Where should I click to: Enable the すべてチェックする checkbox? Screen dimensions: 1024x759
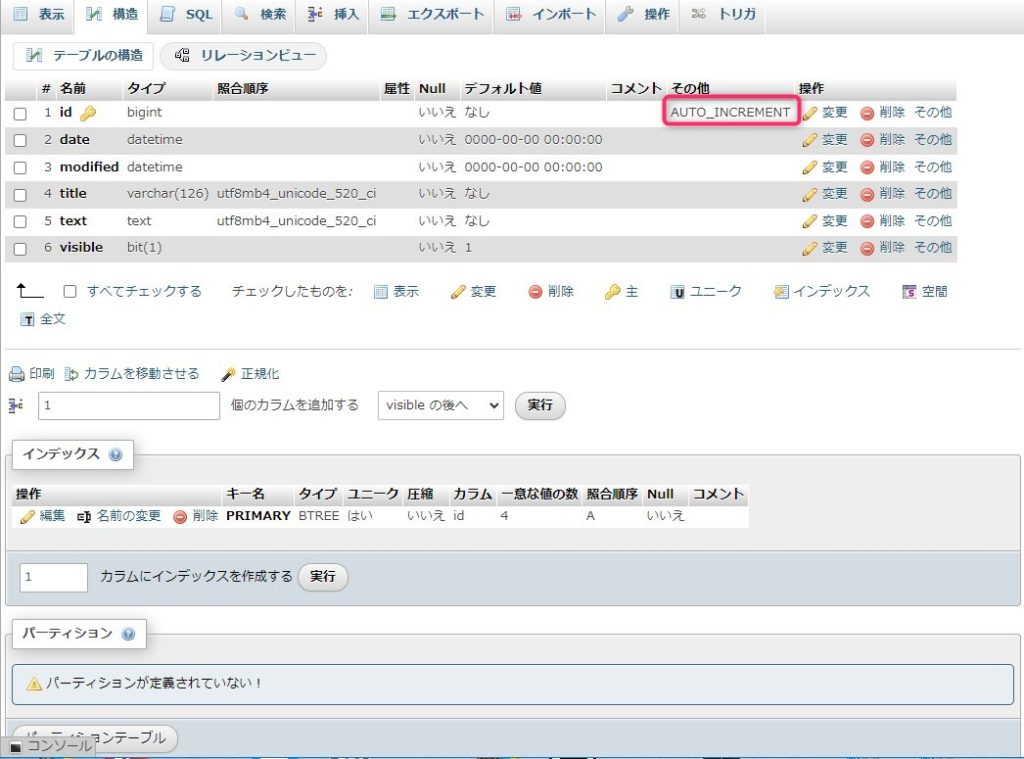[70, 292]
